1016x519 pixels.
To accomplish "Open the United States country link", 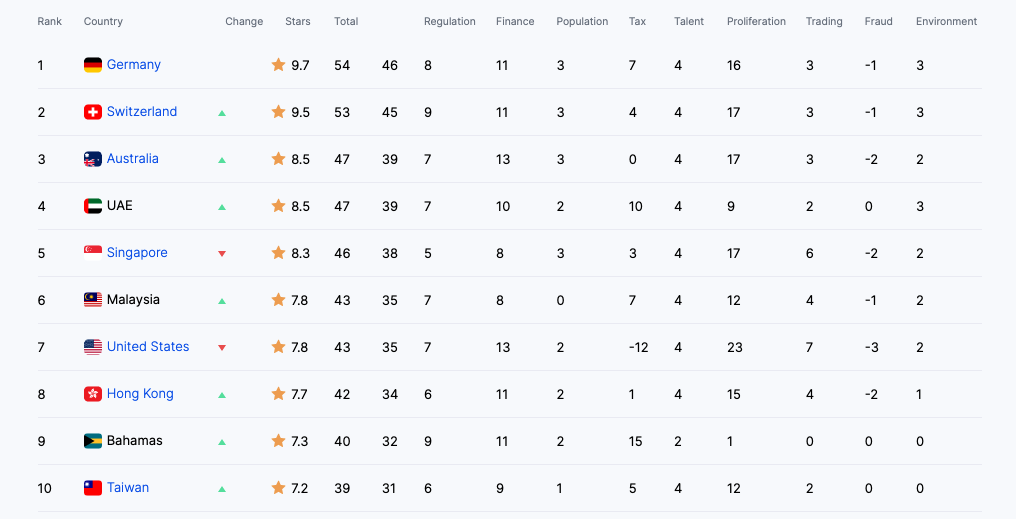I will coord(148,347).
